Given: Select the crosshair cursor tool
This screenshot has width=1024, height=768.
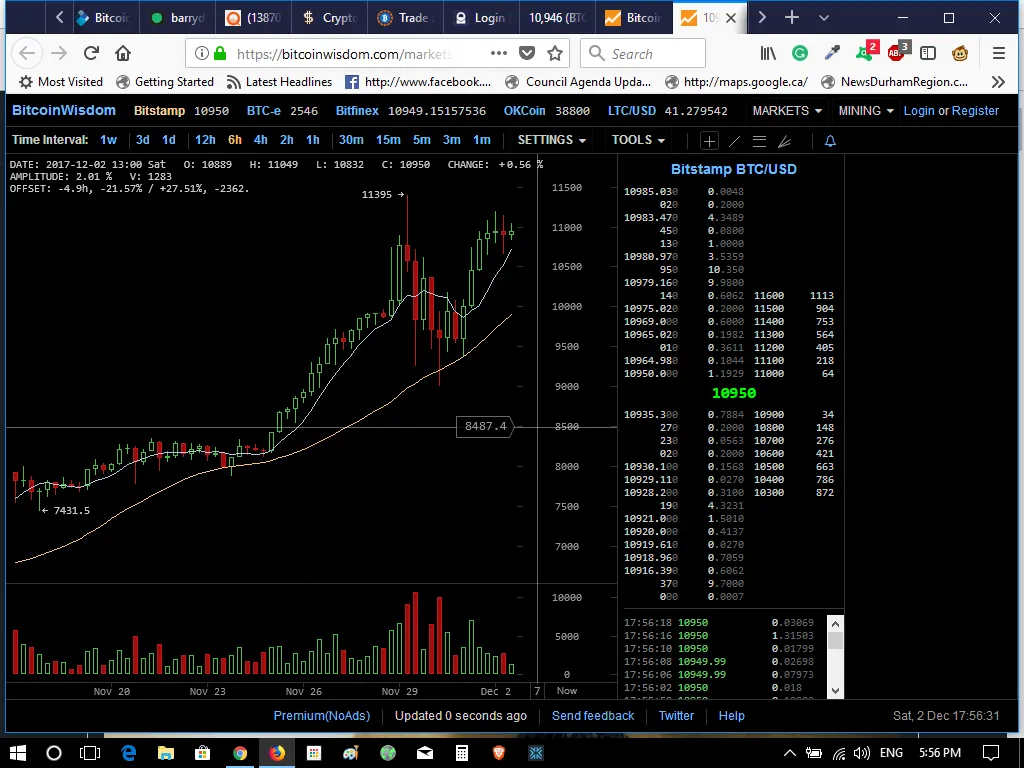Looking at the screenshot, I should (709, 140).
